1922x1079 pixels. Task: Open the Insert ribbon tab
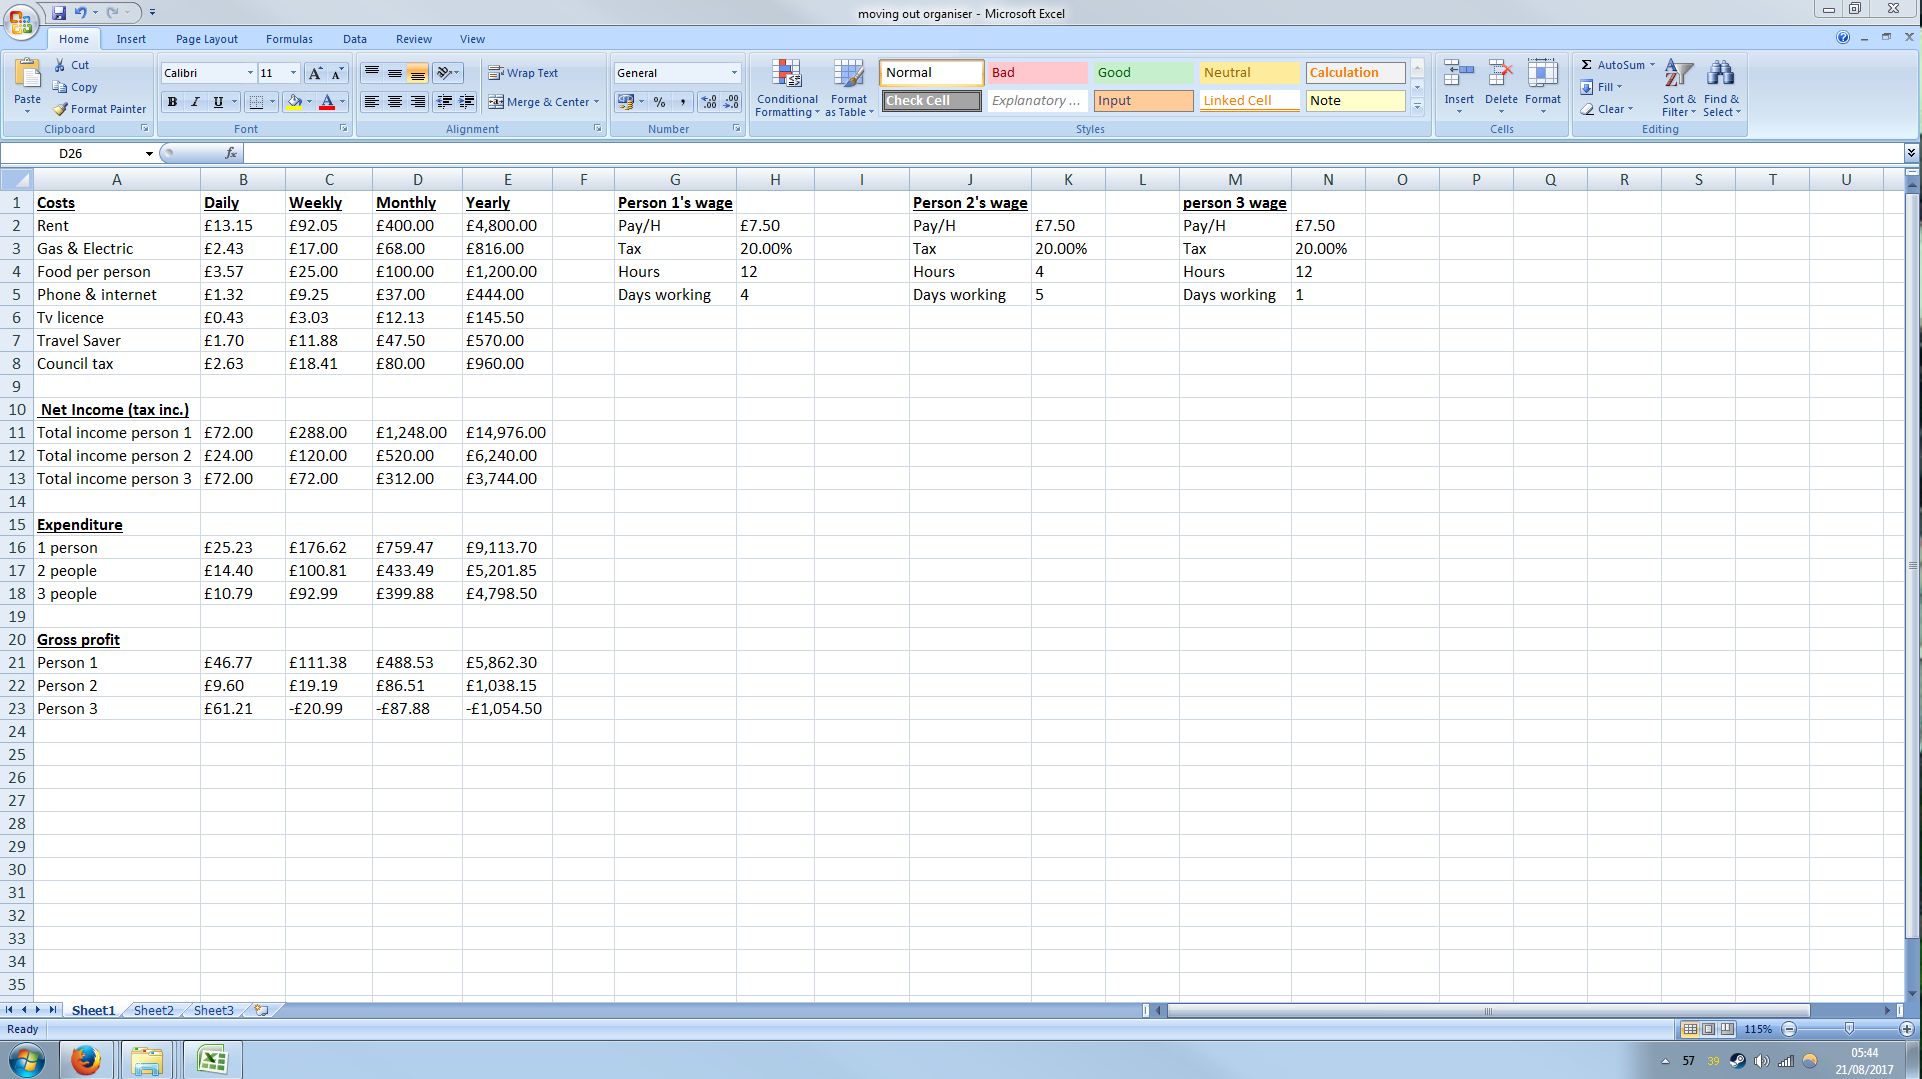pos(131,39)
